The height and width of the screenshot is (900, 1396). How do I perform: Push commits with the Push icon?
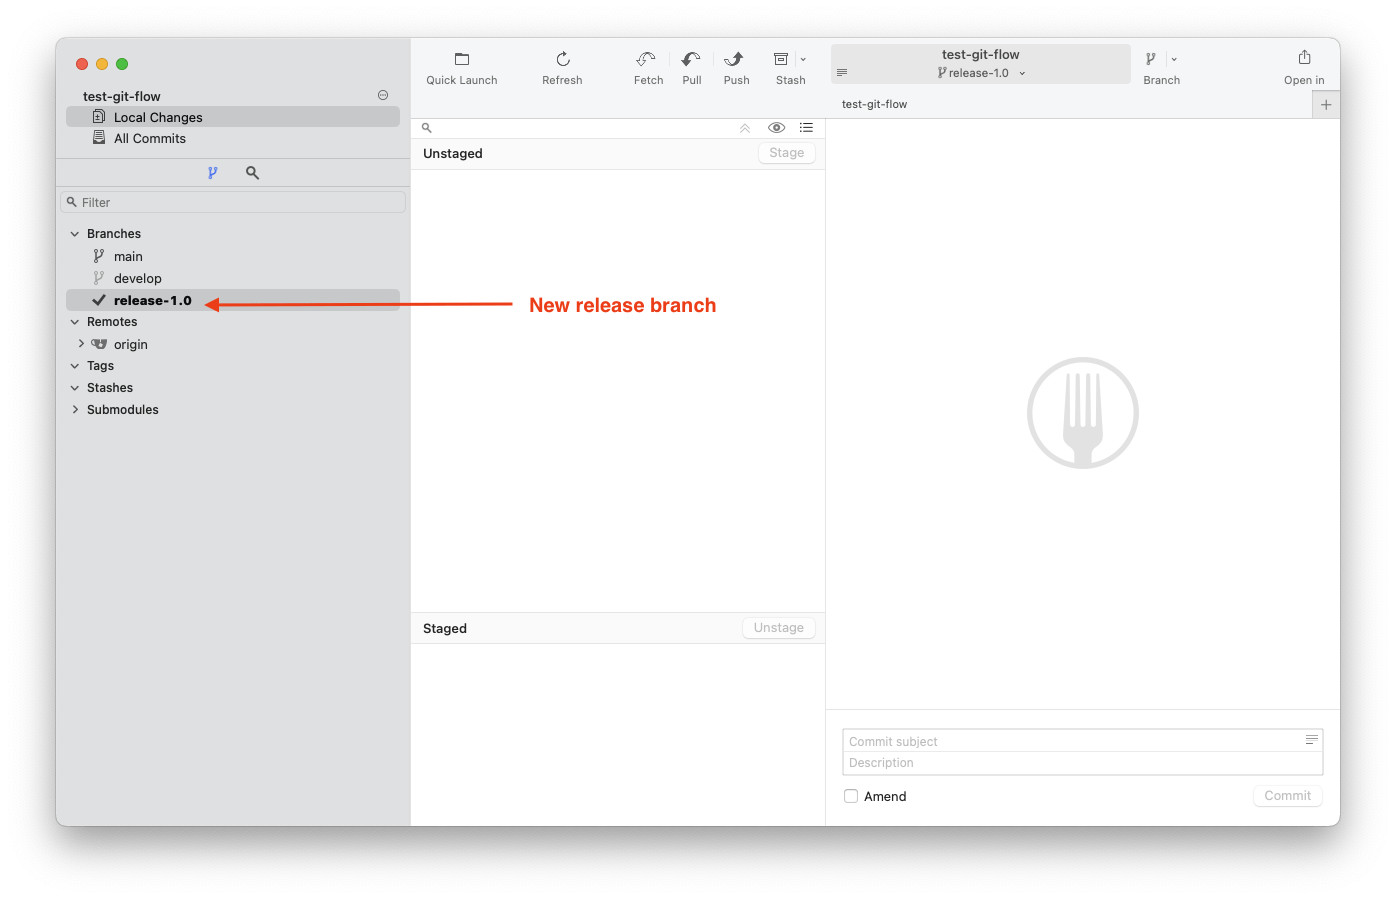point(735,60)
